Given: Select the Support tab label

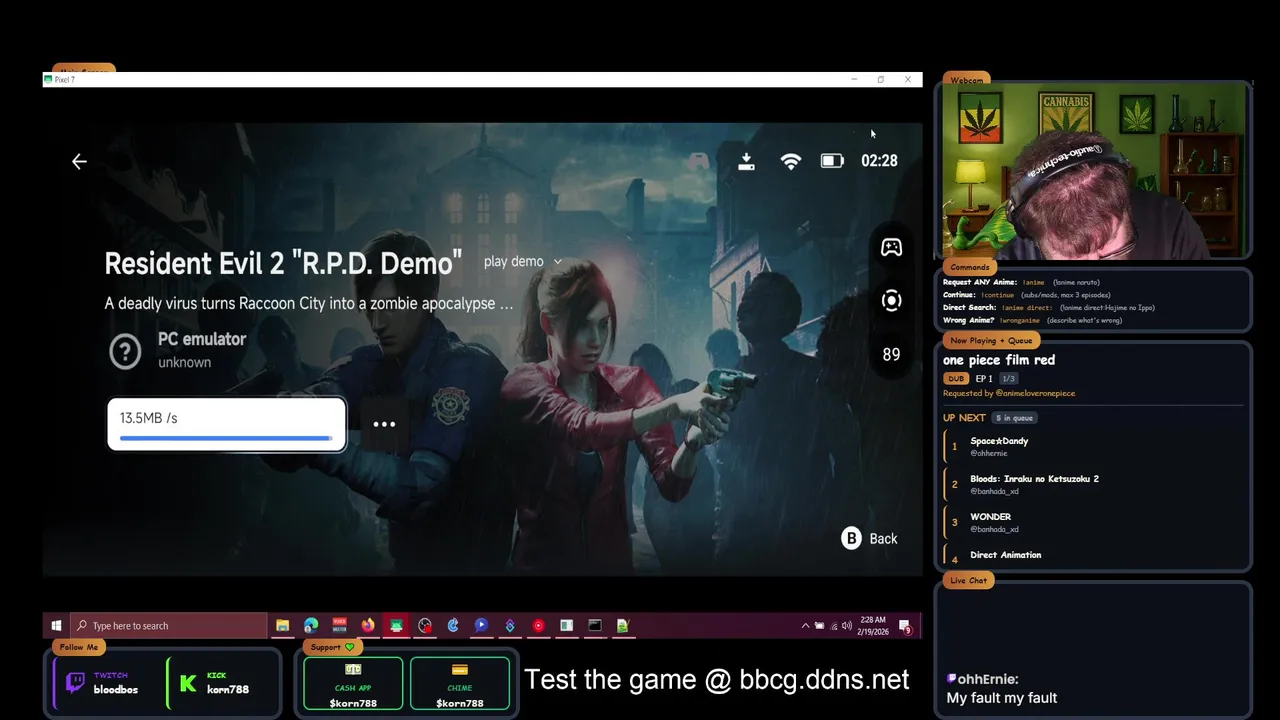Looking at the screenshot, I should (x=332, y=647).
